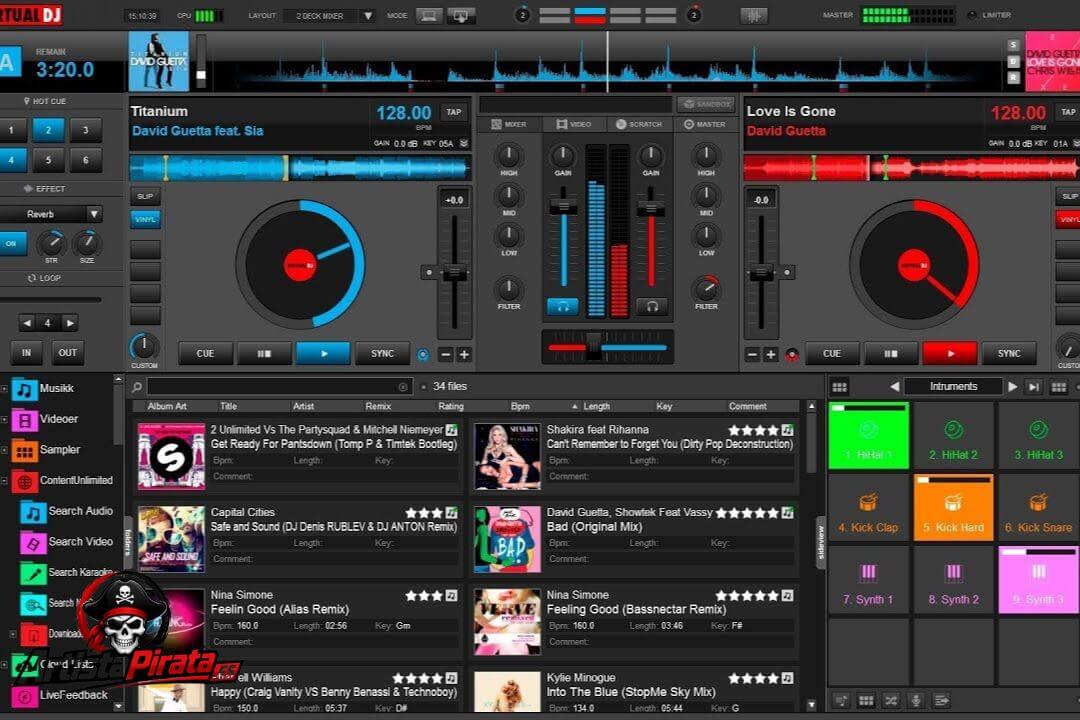1080x720 pixels.
Task: Increase the loop length with right arrow
Action: coord(70,322)
